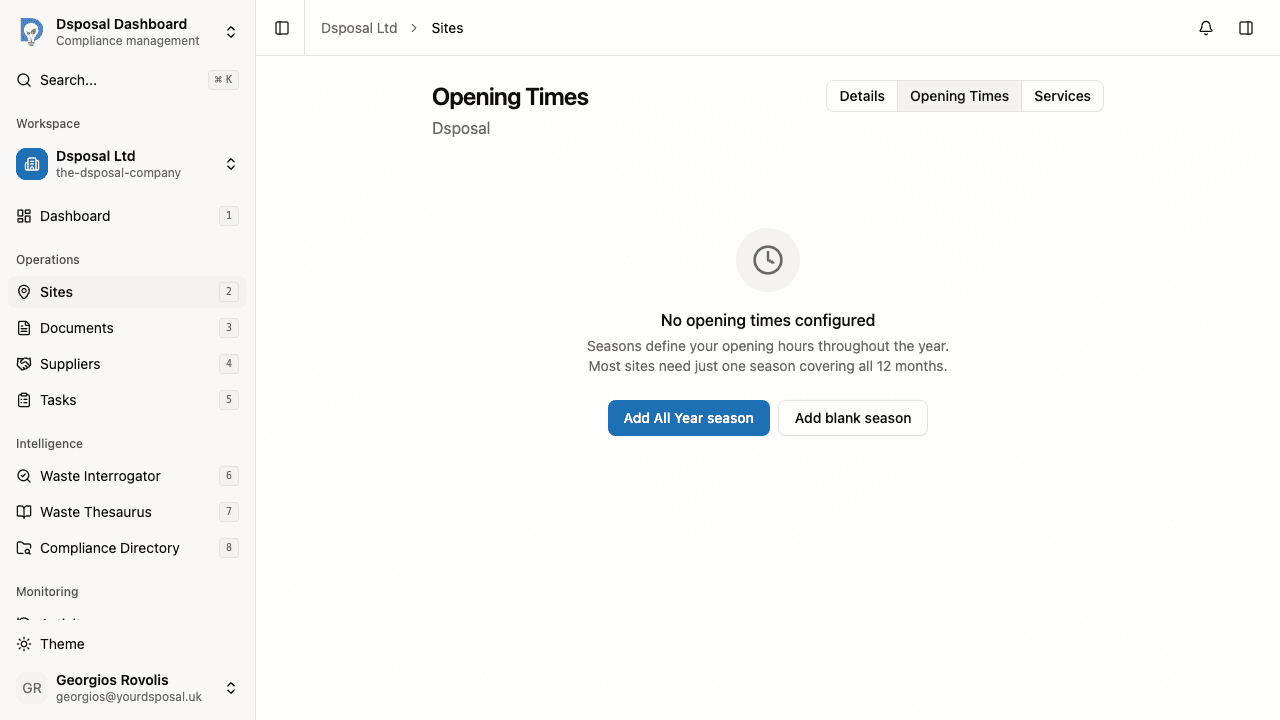Screen dimensions: 1280x720
Task: Select the Compliance Directory icon
Action: pos(23,547)
